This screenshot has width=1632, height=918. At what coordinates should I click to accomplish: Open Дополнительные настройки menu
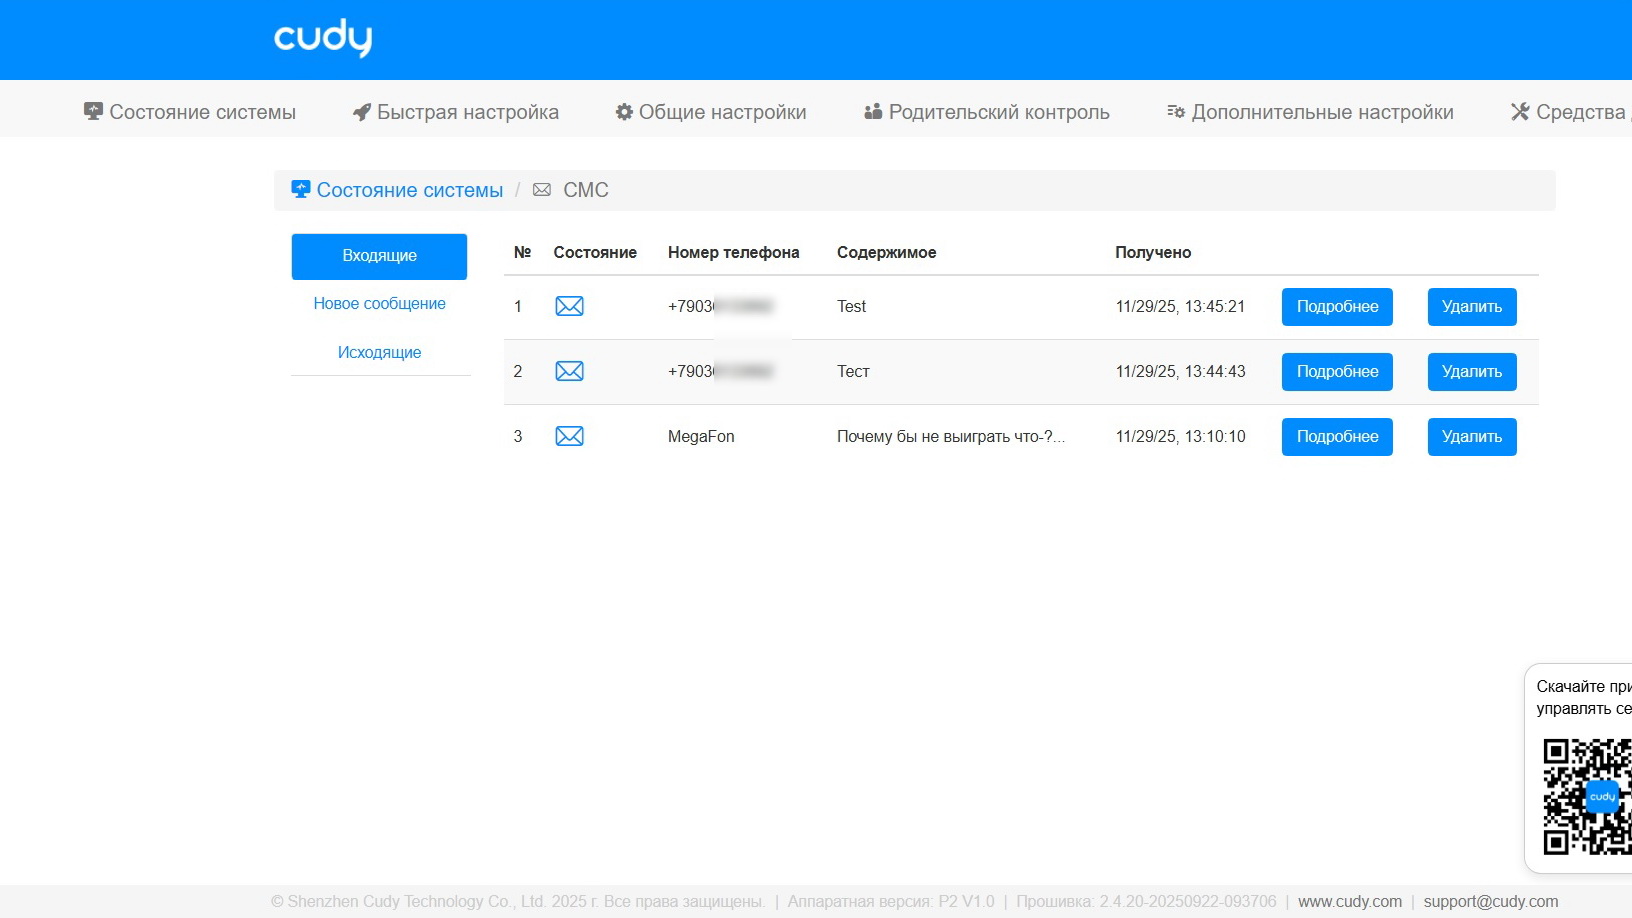coord(1310,112)
